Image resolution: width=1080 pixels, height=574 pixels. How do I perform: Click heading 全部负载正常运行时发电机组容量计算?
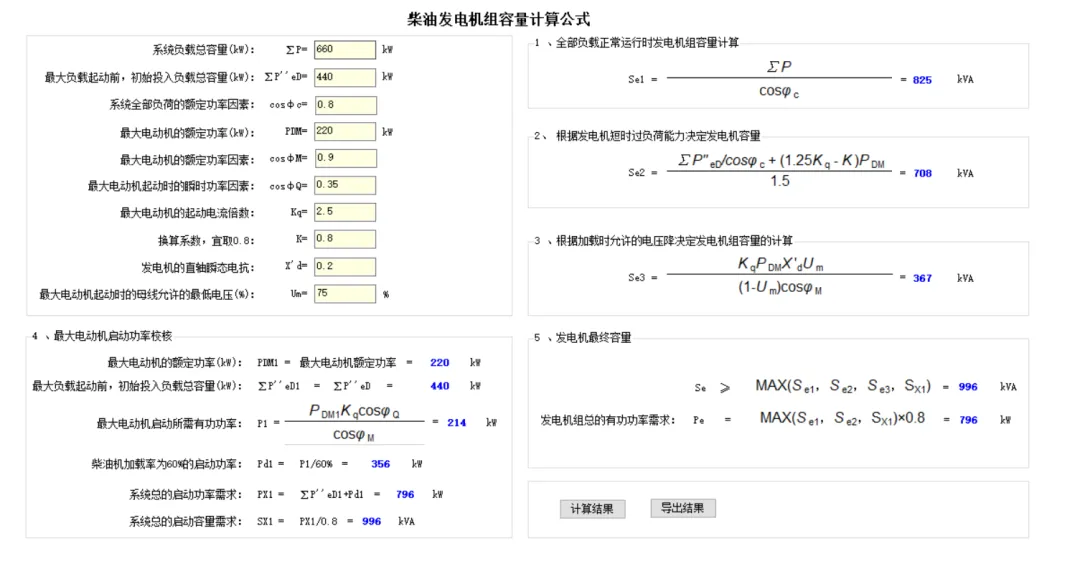[x=647, y=43]
